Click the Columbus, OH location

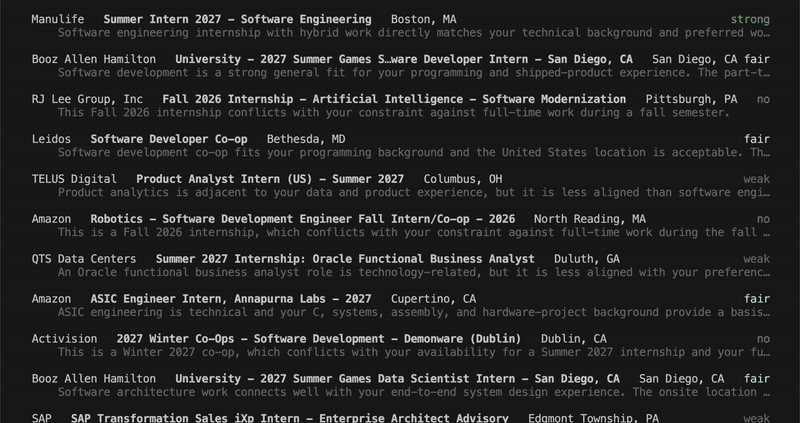pos(463,179)
